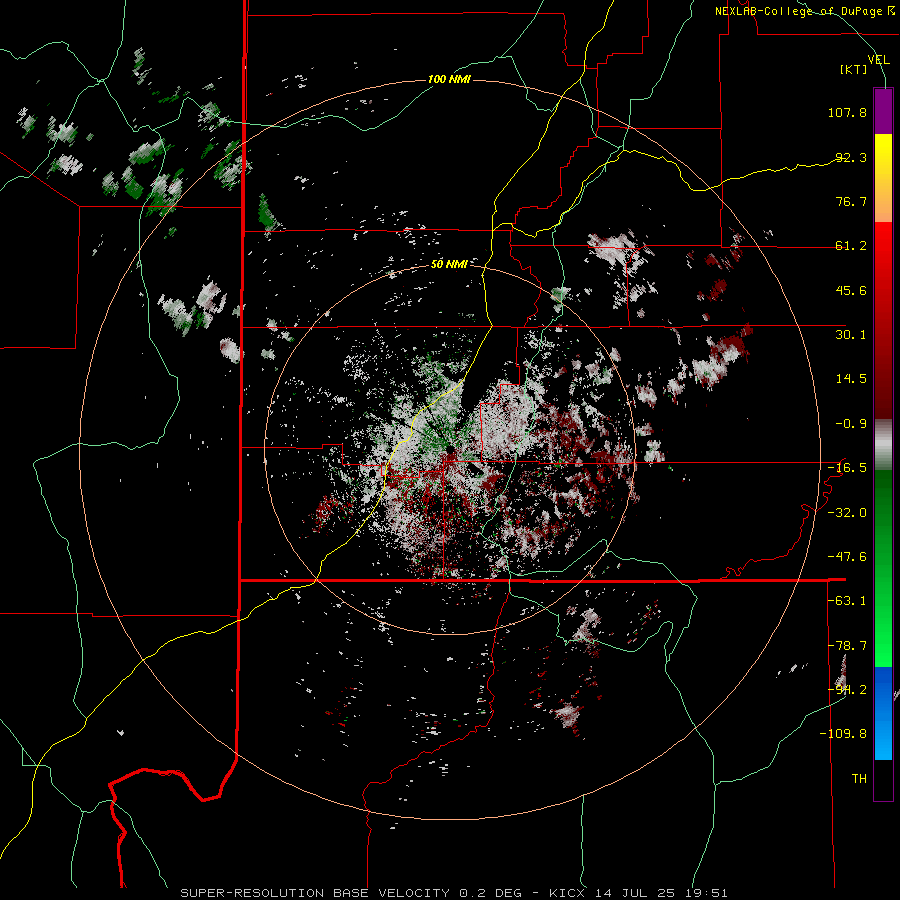Click the 14.5 legend value
The height and width of the screenshot is (900, 900).
click(851, 379)
